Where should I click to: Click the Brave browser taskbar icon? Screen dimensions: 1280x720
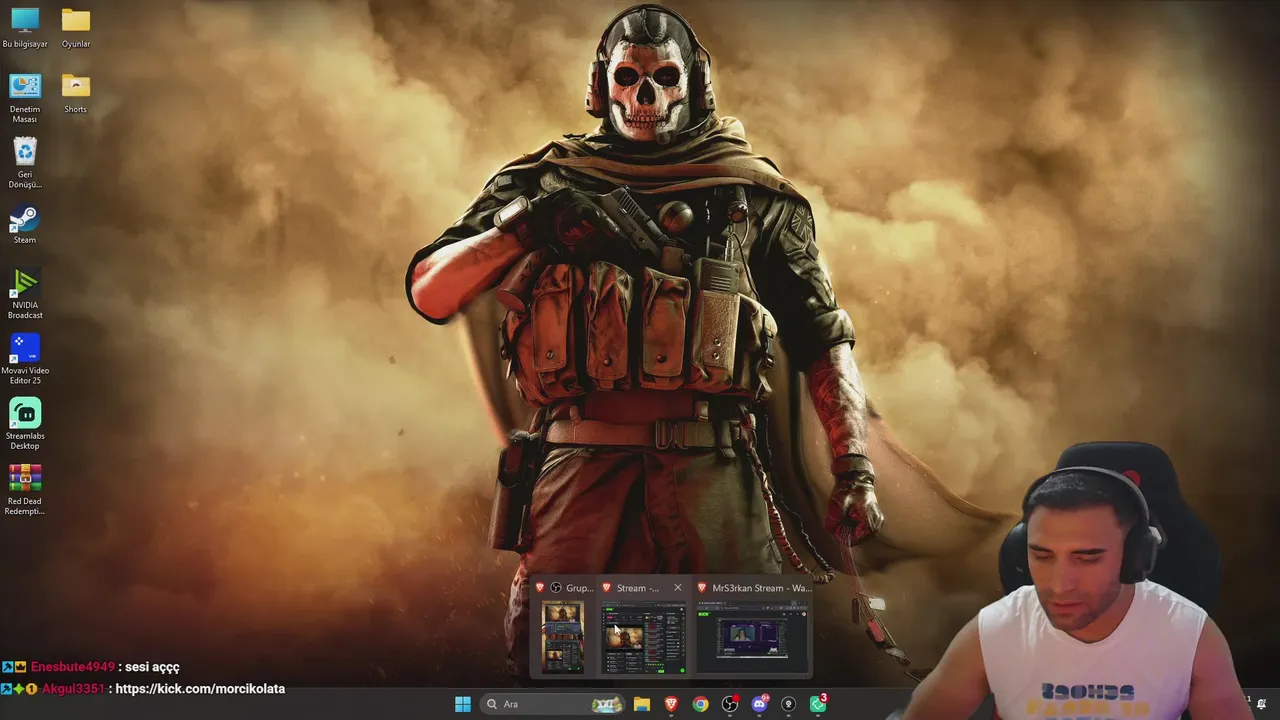671,704
